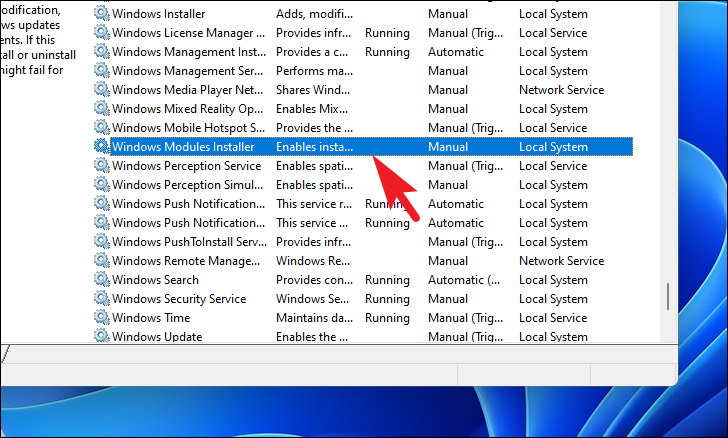Click the gear icon beside Windows Installer

coord(102,13)
